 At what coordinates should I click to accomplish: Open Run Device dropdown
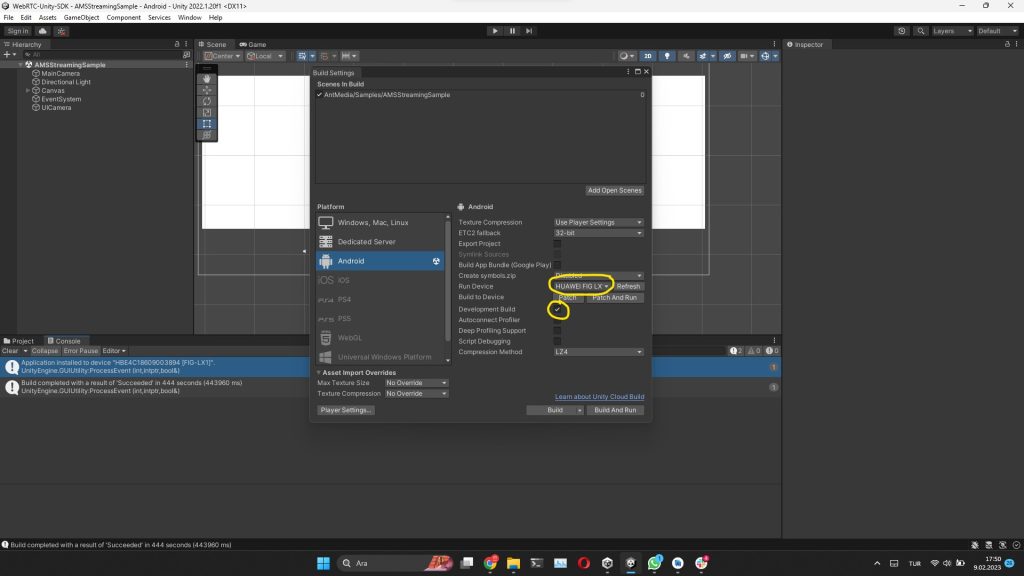(582, 287)
